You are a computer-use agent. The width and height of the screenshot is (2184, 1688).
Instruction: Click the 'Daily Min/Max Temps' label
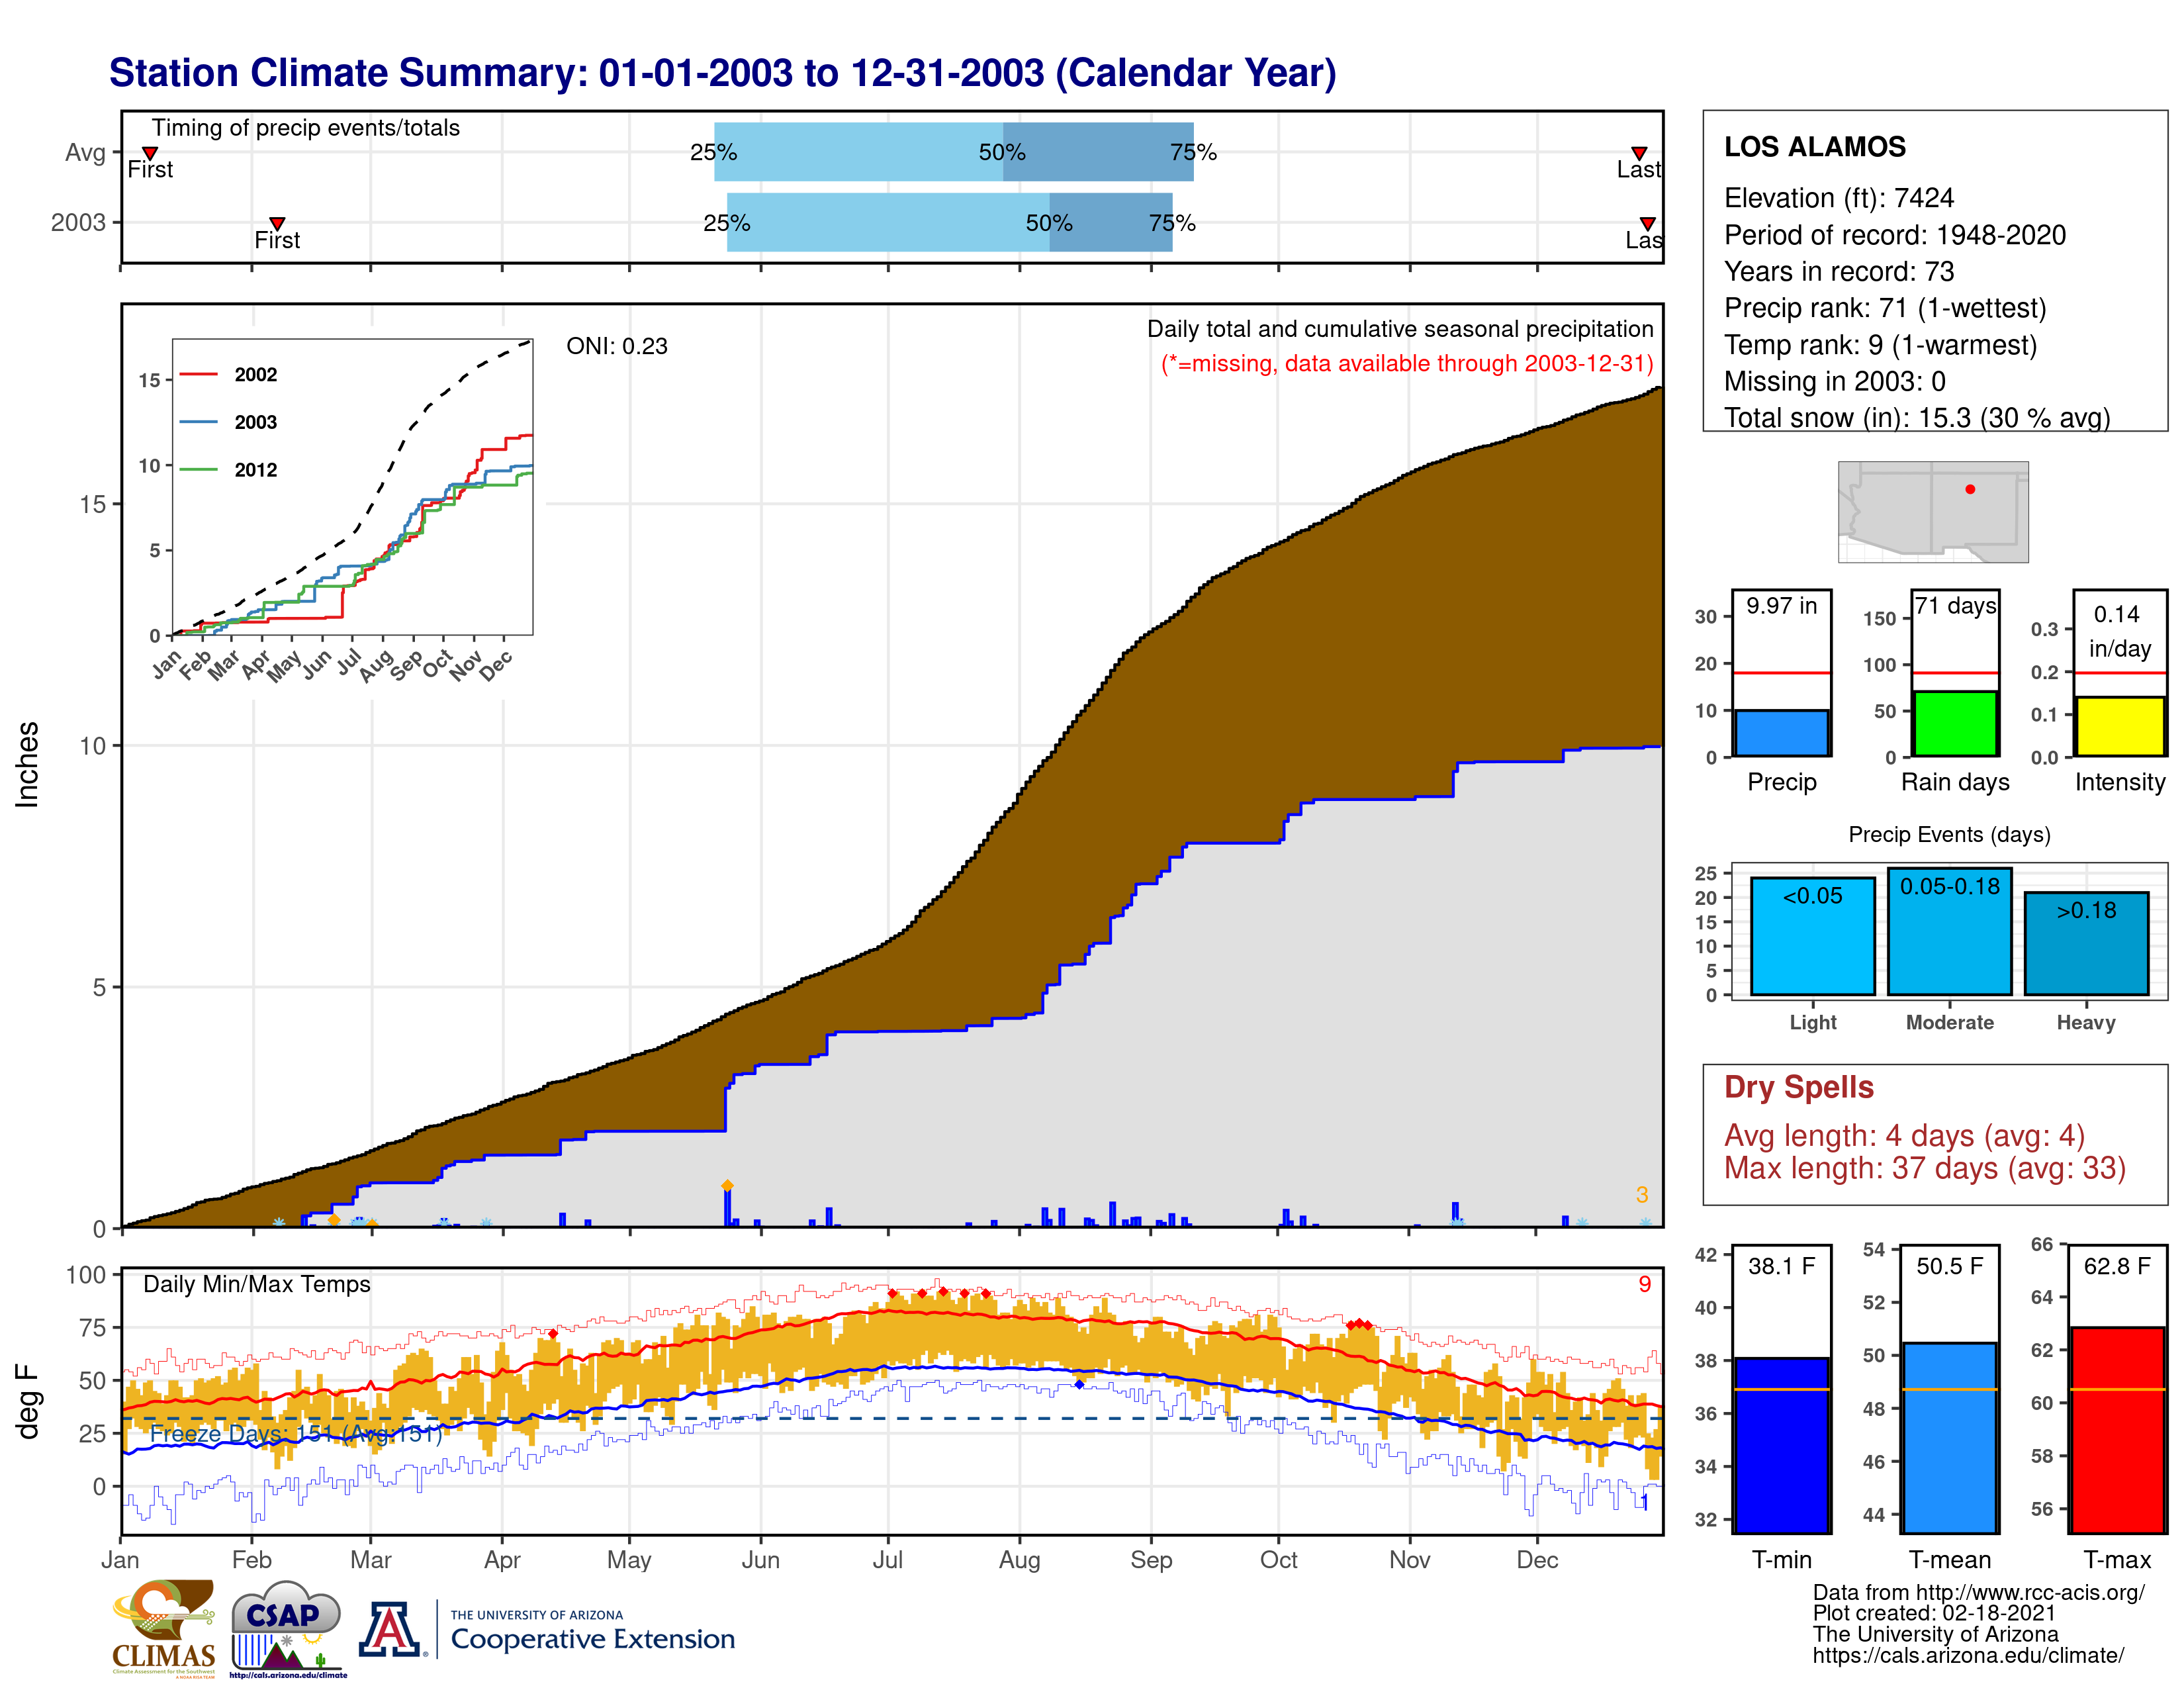pyautogui.click(x=257, y=1284)
